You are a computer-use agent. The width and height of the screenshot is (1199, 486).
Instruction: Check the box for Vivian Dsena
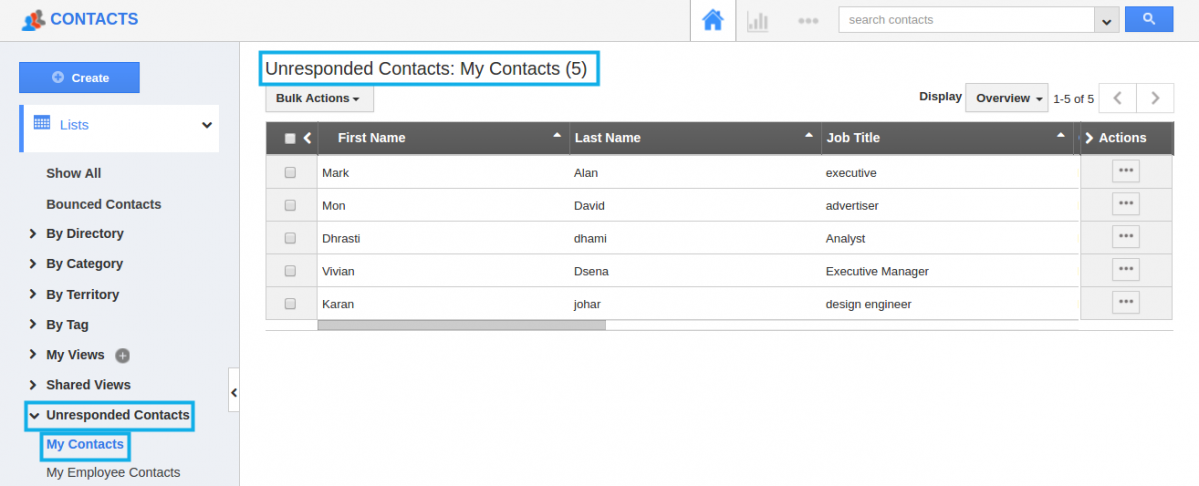click(290, 271)
